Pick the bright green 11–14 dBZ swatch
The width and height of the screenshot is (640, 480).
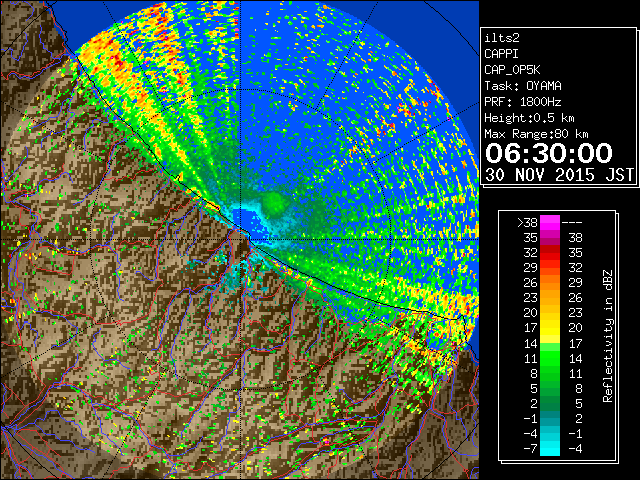550,358
